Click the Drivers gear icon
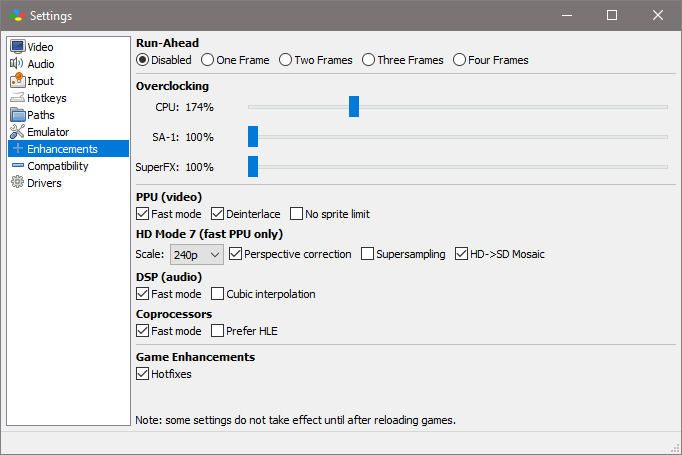This screenshot has width=682, height=455. 17,182
